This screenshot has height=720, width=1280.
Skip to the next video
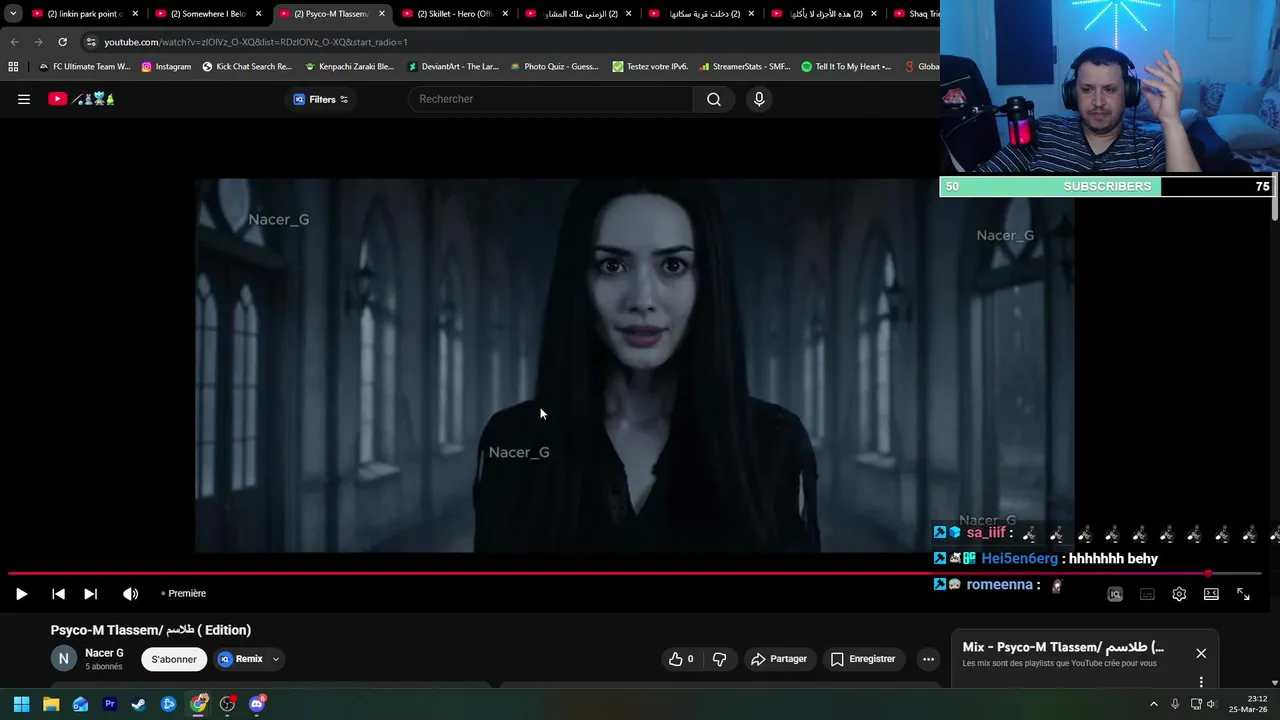[90, 594]
